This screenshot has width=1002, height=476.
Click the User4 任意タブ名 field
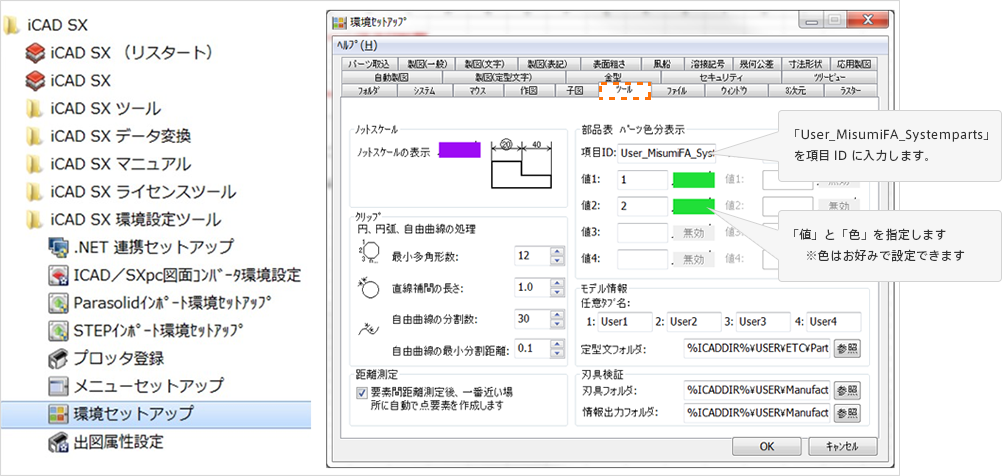[x=833, y=322]
